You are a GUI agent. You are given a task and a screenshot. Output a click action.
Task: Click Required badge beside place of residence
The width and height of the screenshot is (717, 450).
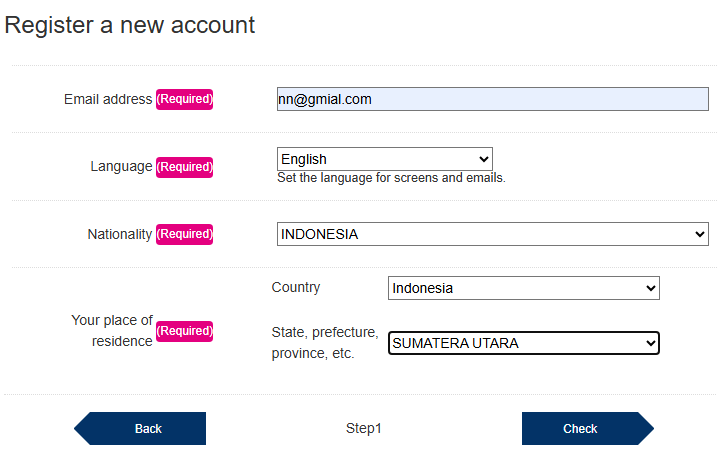pyautogui.click(x=185, y=331)
